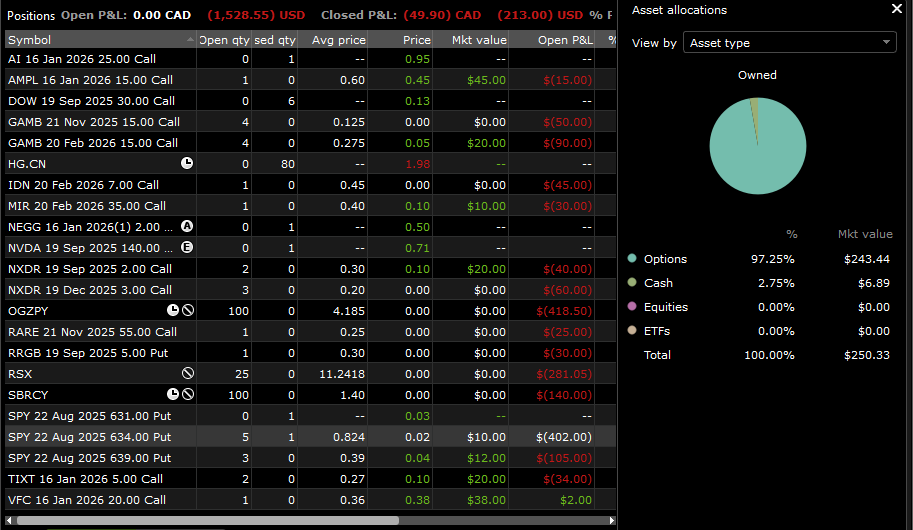Select NEGG 16 Jan 2026(1) 2.00 position

(90, 227)
